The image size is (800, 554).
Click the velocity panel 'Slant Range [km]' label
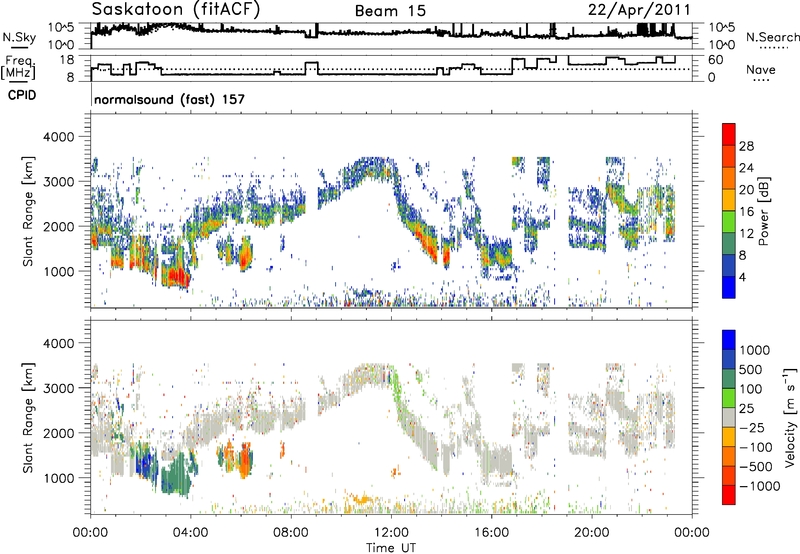(x=28, y=417)
